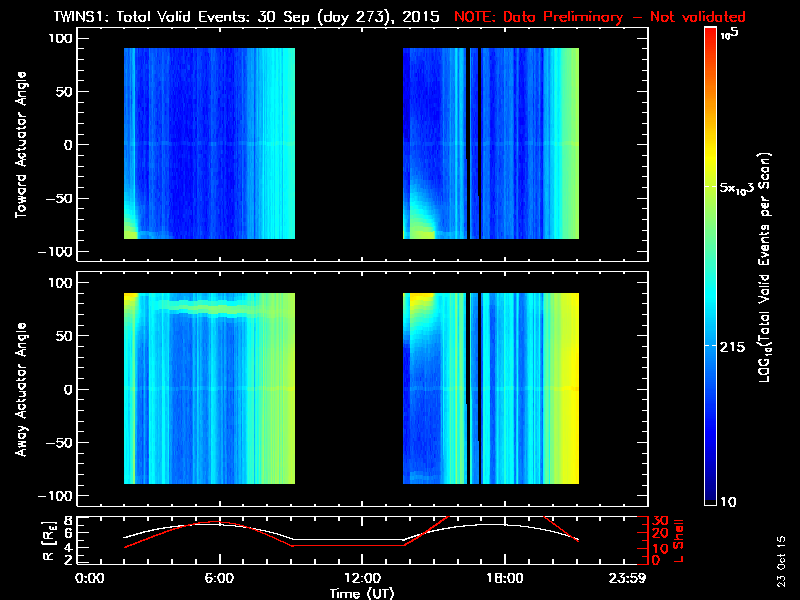Click the 6 tick on the R axis

pos(67,533)
